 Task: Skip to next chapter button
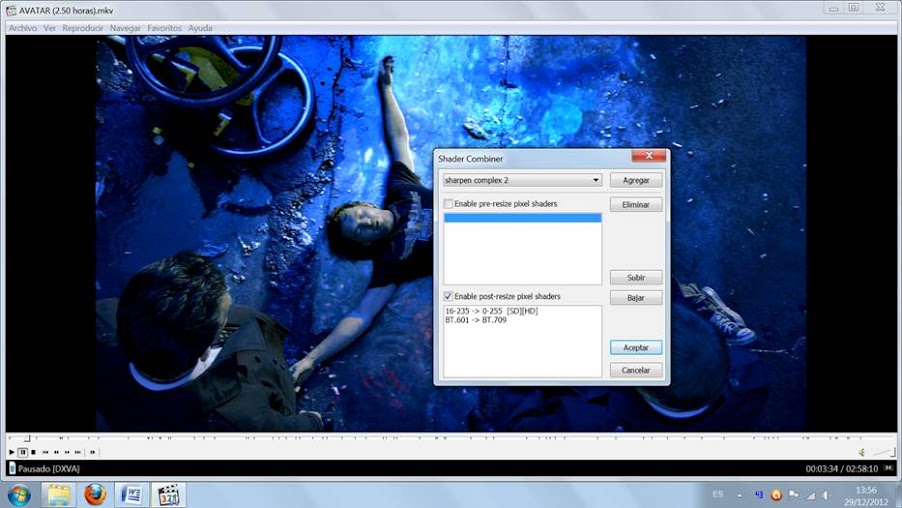pyautogui.click(x=78, y=452)
